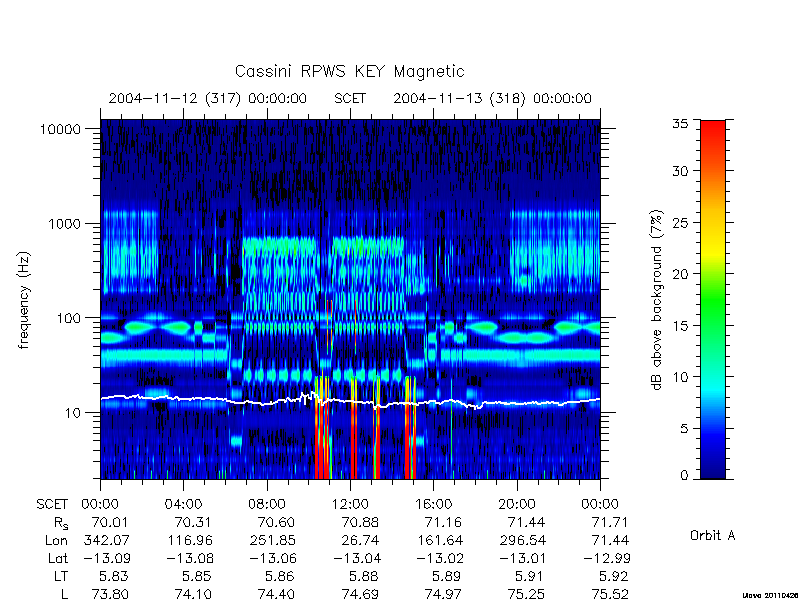
Task: Click the color bar value 35
Action: pos(680,124)
